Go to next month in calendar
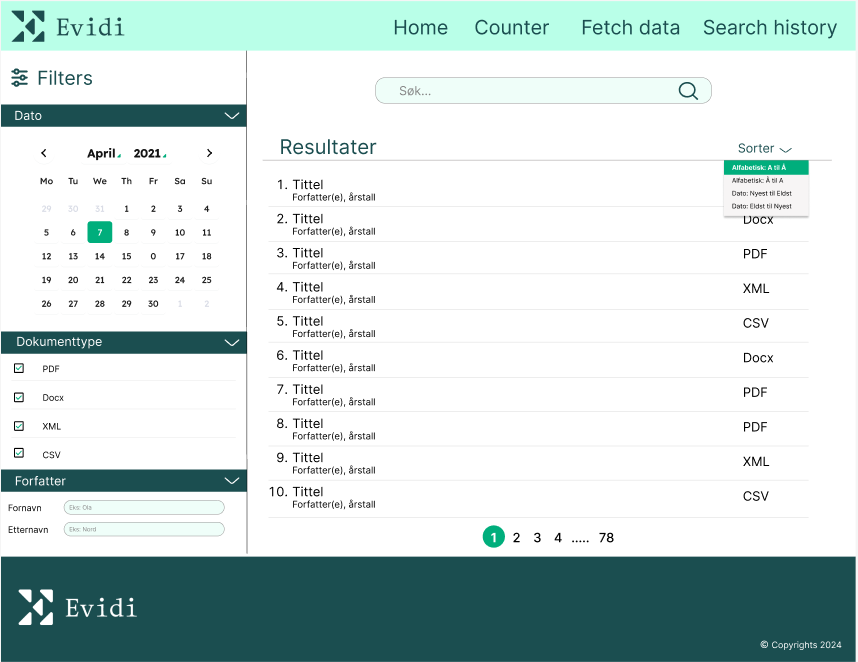 [x=209, y=153]
